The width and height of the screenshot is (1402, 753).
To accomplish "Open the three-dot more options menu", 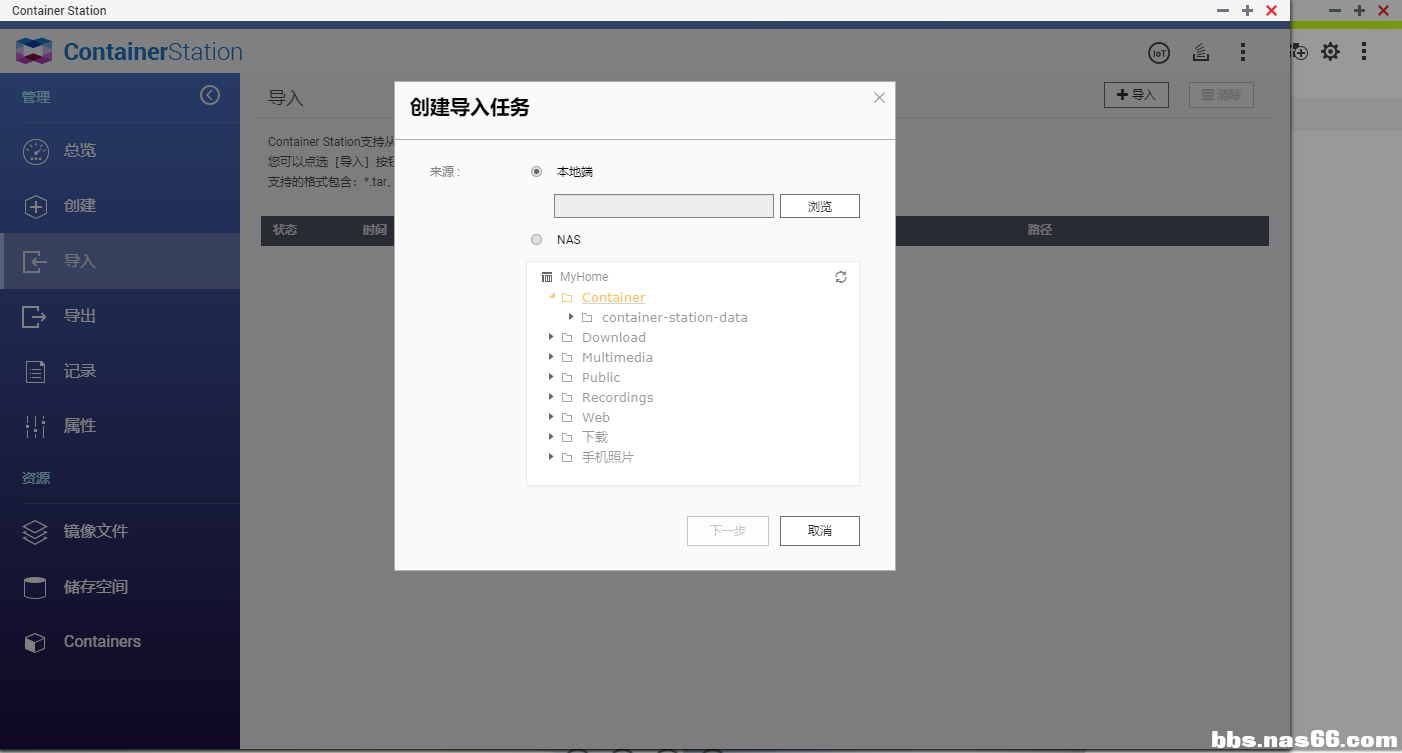I will coord(1242,52).
